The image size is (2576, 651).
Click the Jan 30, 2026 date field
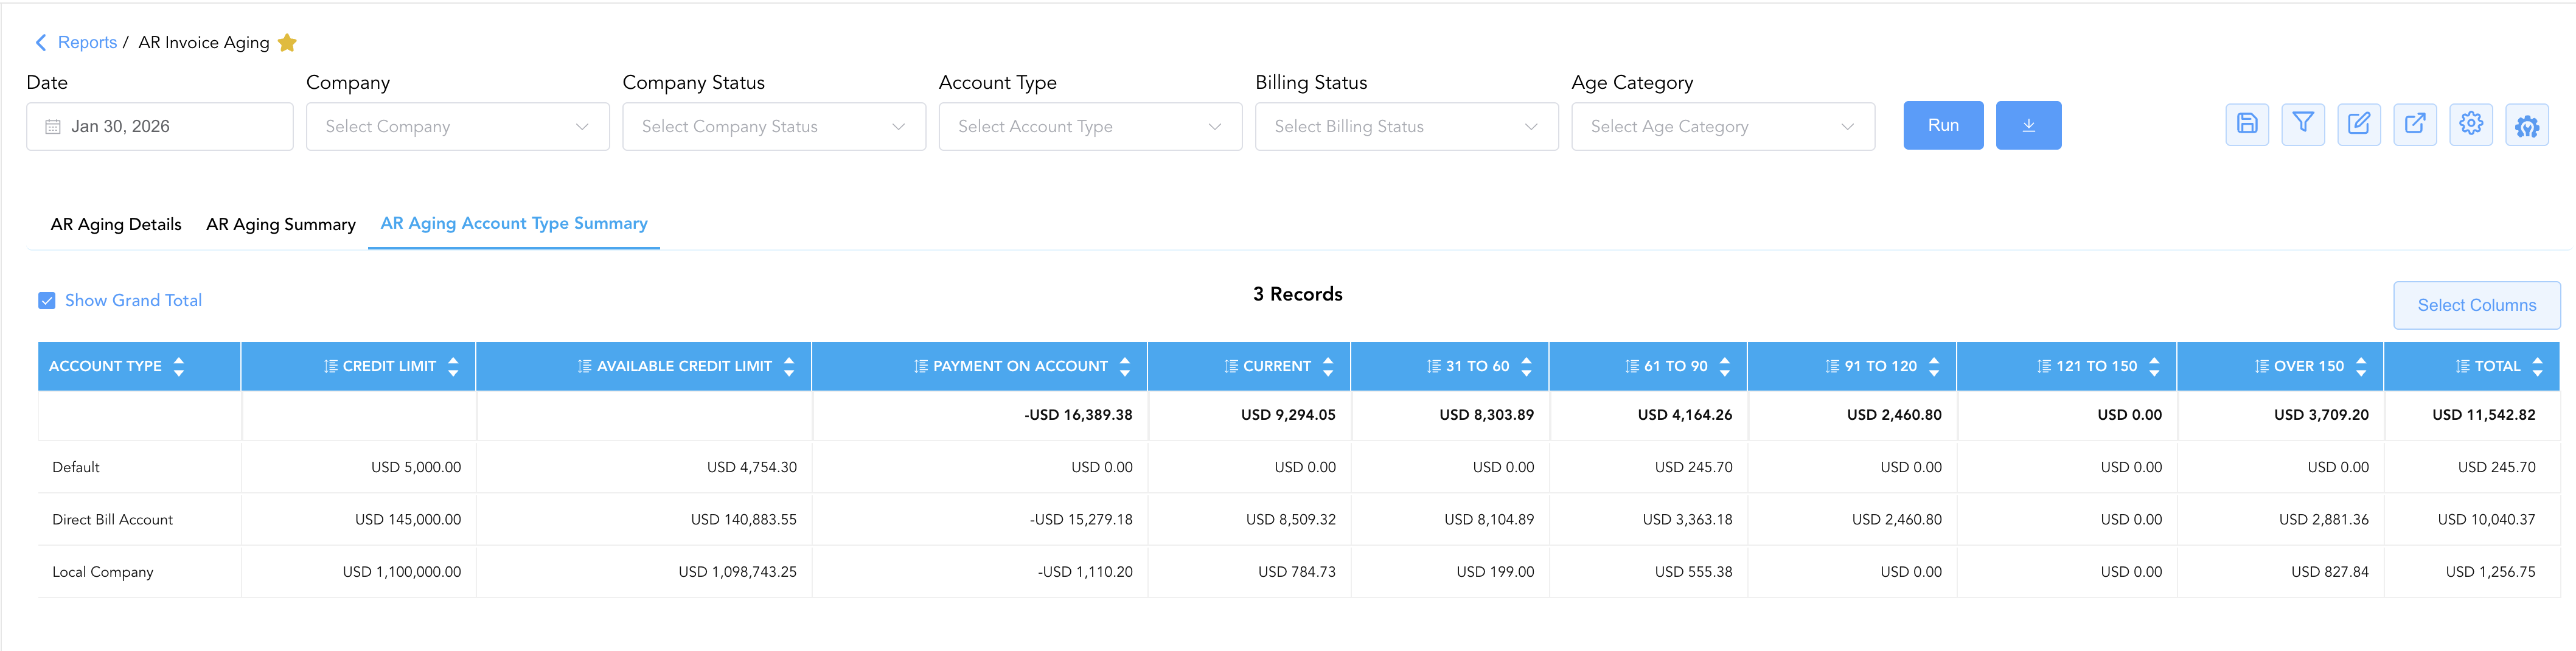click(x=160, y=126)
